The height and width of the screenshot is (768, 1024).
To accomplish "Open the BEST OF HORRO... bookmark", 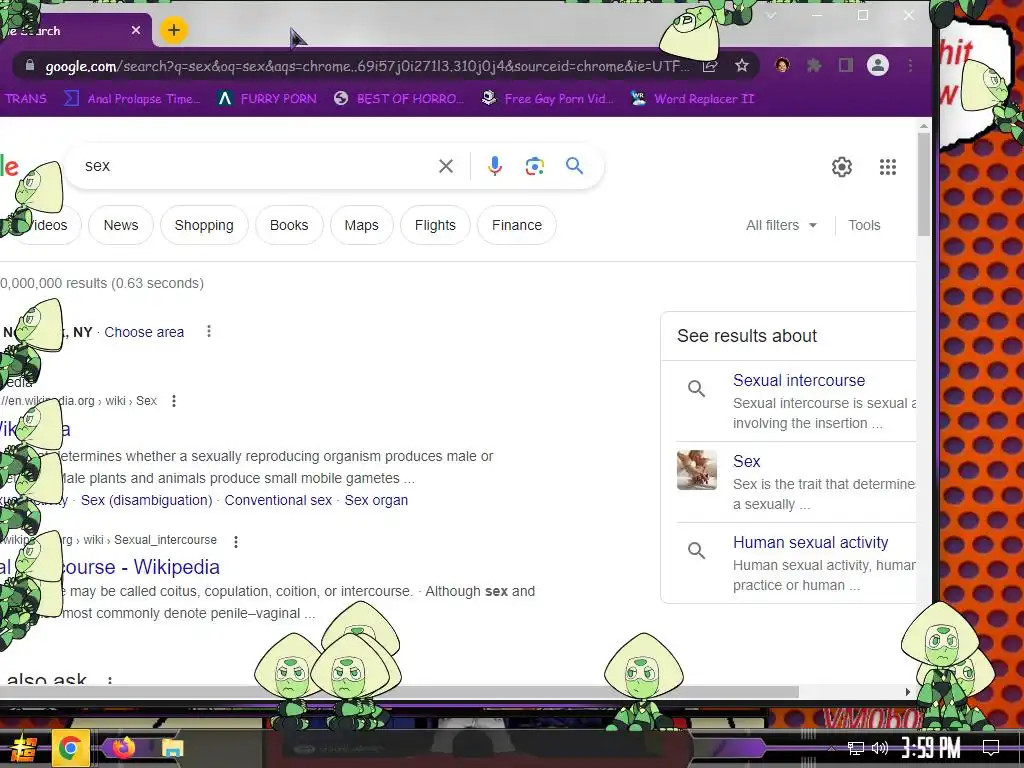I will [x=398, y=99].
